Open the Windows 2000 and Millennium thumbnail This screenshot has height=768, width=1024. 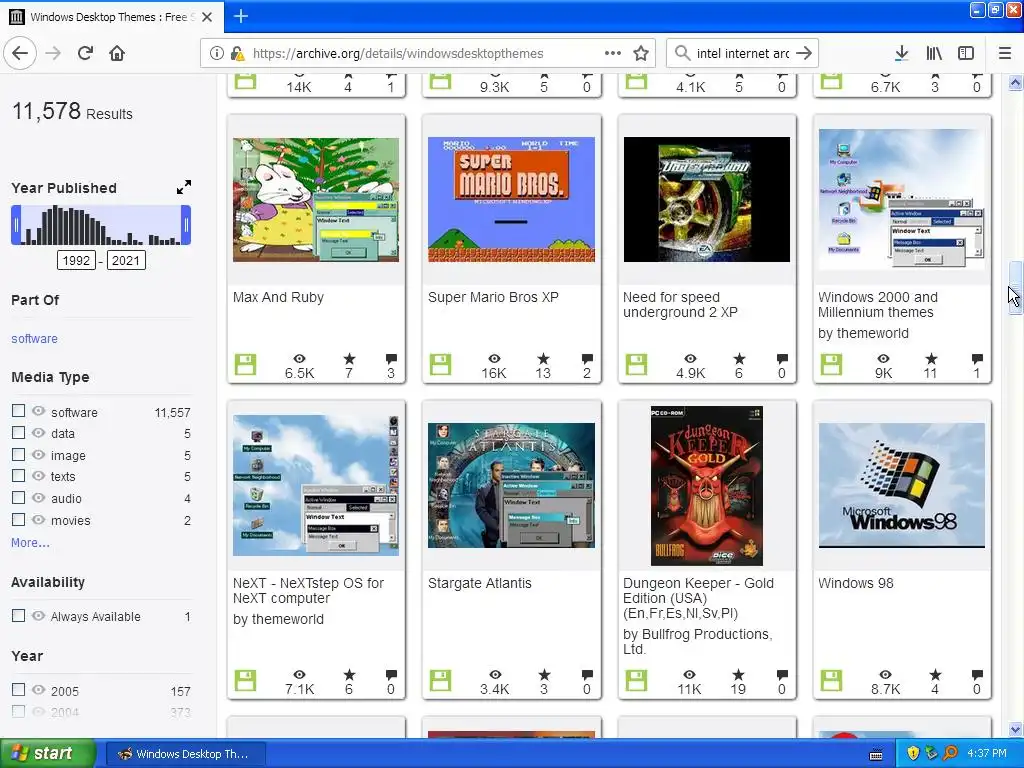click(902, 199)
